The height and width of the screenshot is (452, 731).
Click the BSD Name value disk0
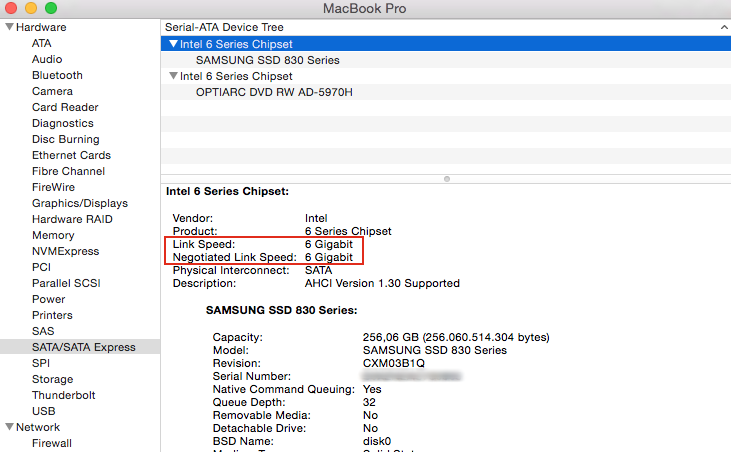pyautogui.click(x=377, y=441)
